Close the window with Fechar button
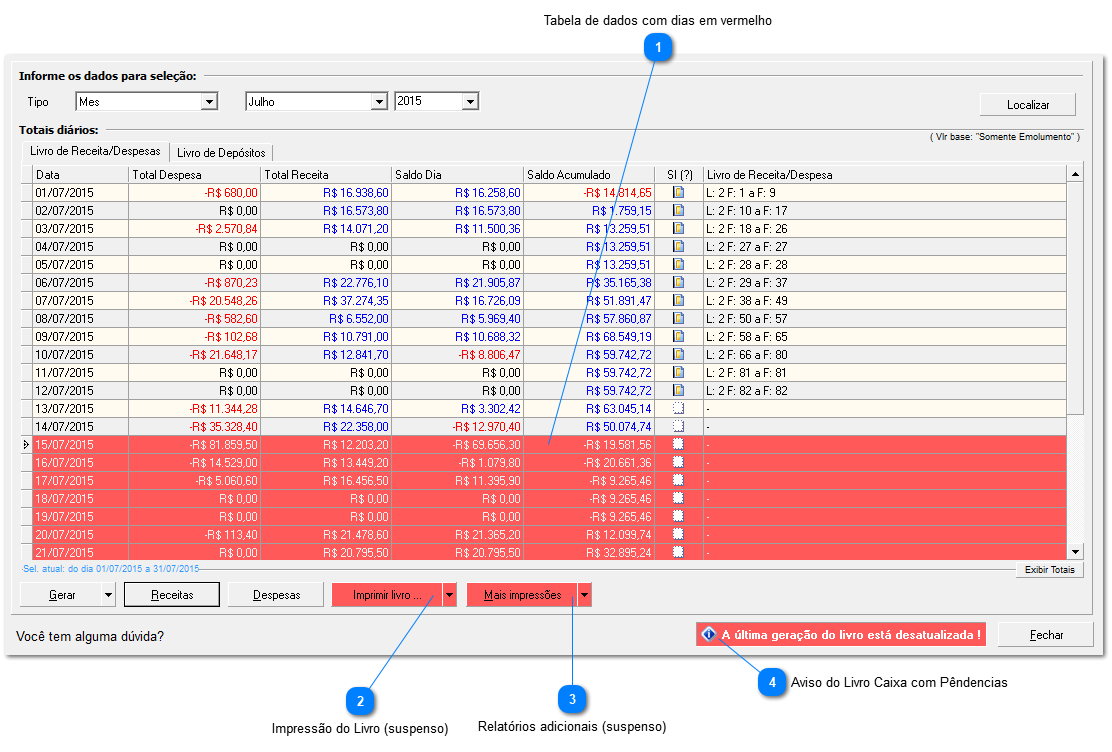 [1046, 635]
